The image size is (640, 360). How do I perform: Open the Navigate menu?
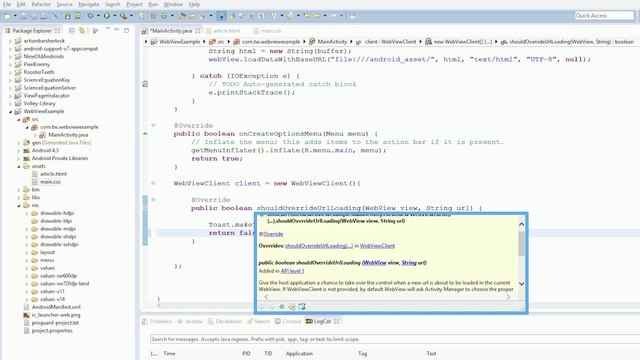pyautogui.click(x=89, y=4)
